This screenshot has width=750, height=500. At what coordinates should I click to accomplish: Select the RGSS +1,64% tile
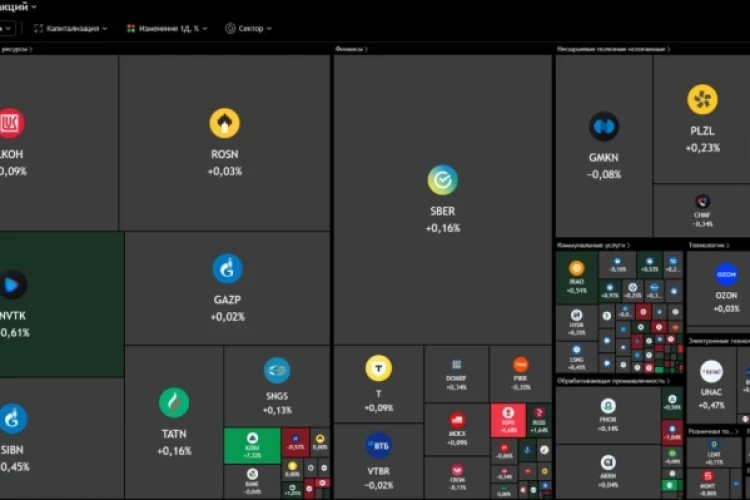tap(539, 420)
